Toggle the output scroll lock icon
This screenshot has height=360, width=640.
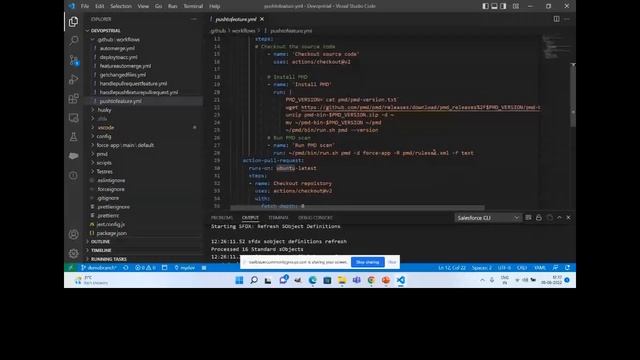tap(539, 218)
